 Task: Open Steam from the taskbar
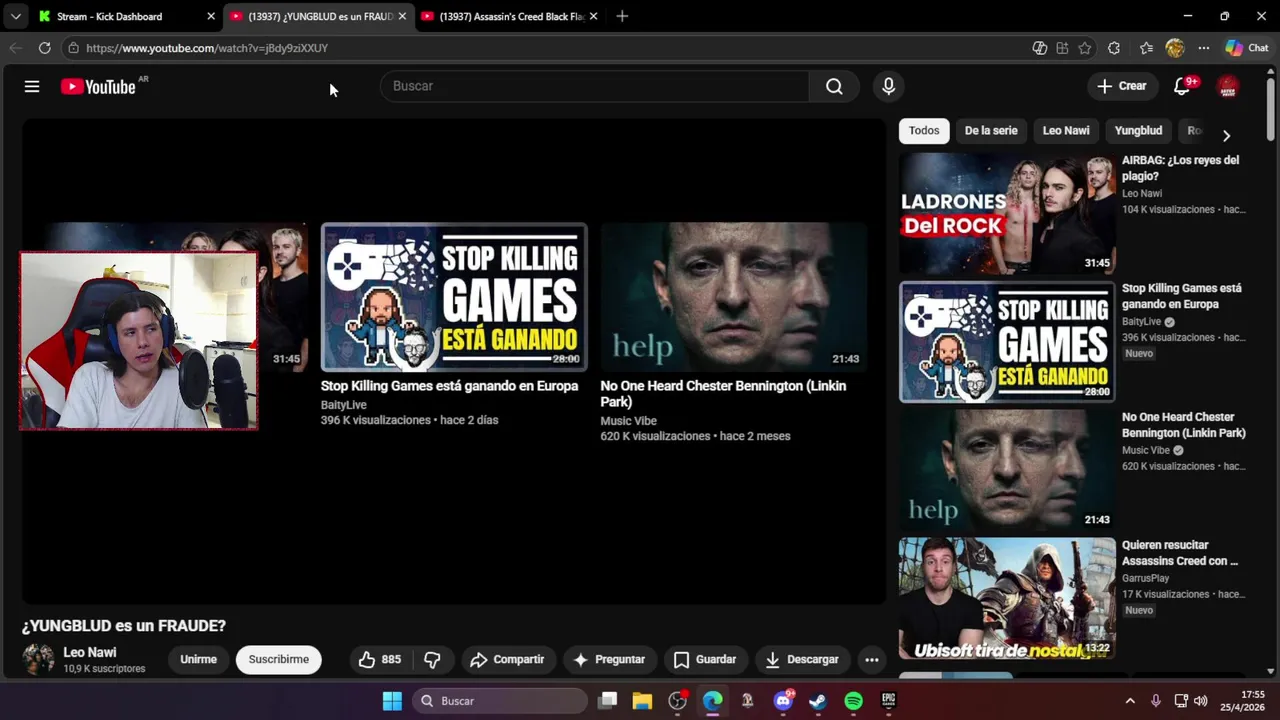click(818, 701)
